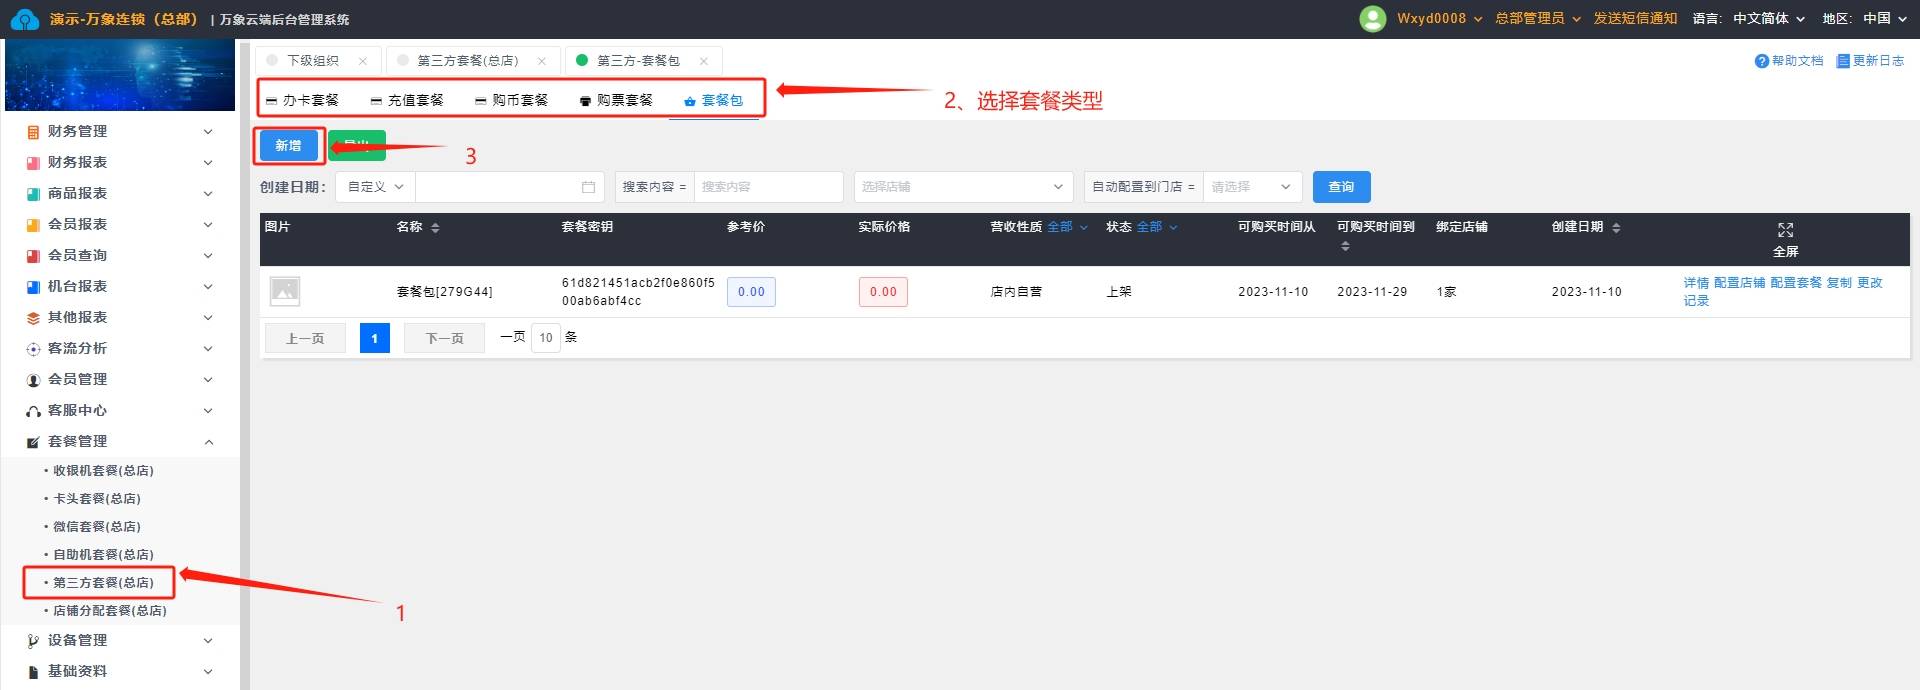This screenshot has height=690, width=1920.
Task: Open the 帮助文档 help link
Action: [x=1790, y=61]
